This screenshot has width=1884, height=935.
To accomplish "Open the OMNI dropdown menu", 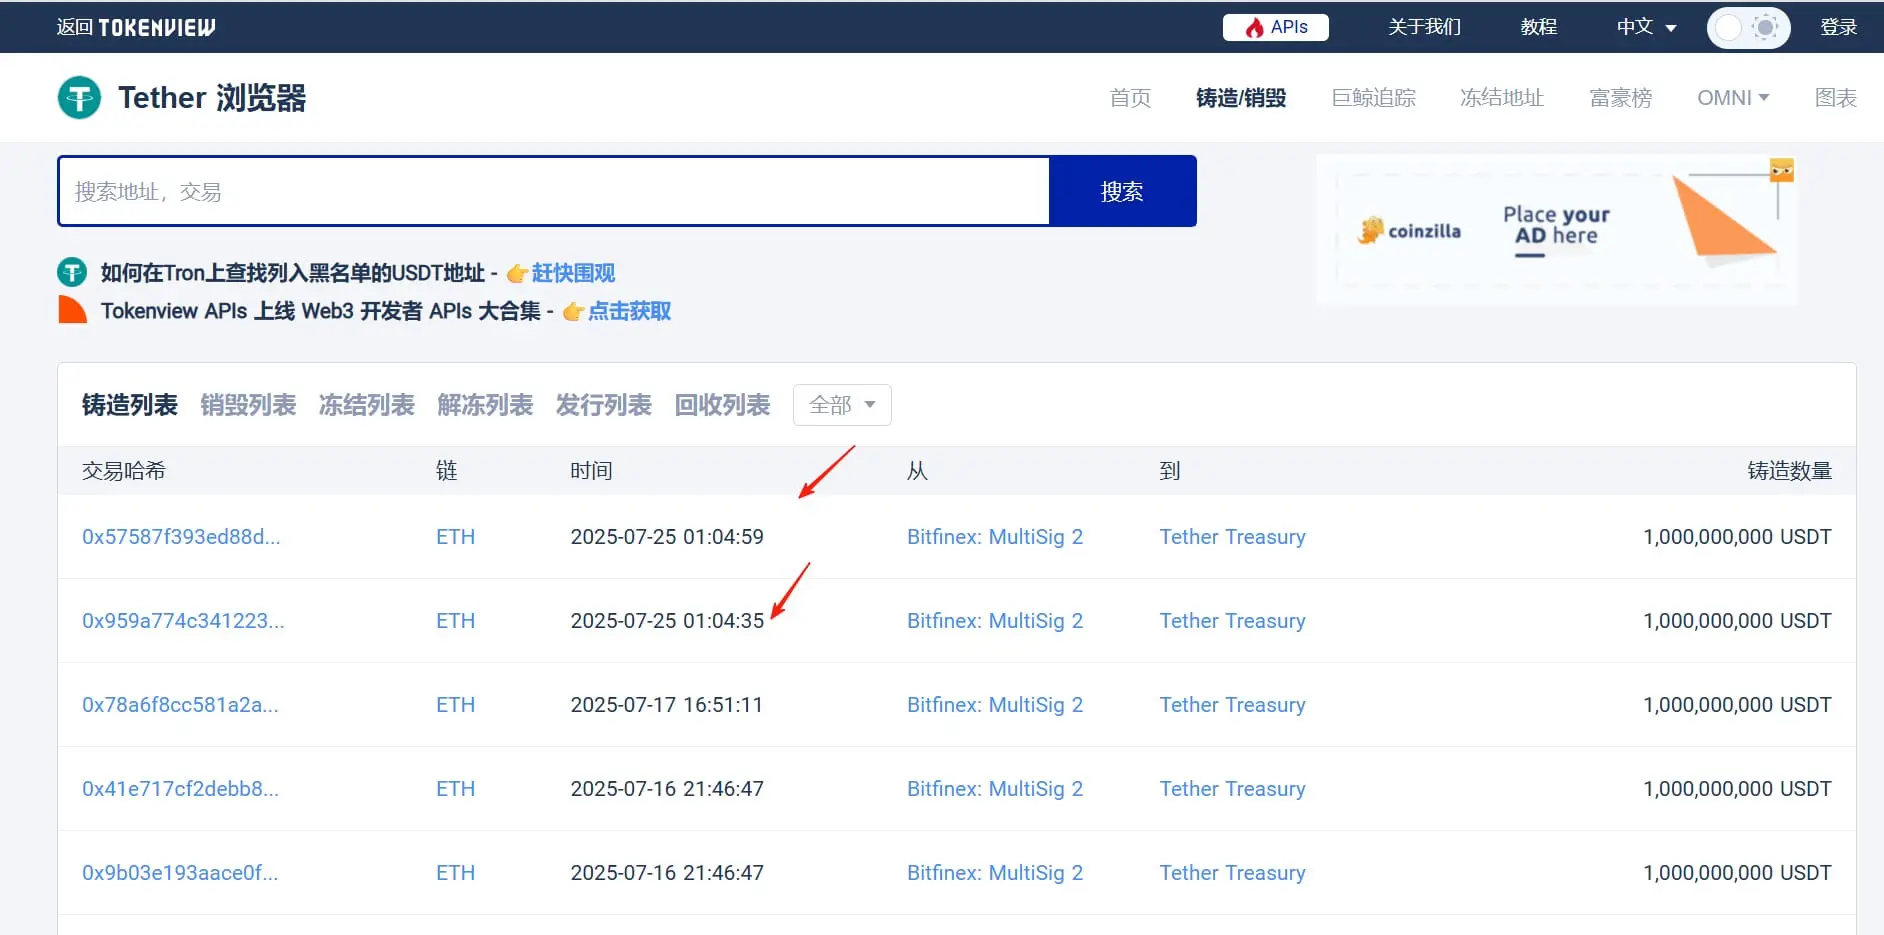I will [1733, 98].
